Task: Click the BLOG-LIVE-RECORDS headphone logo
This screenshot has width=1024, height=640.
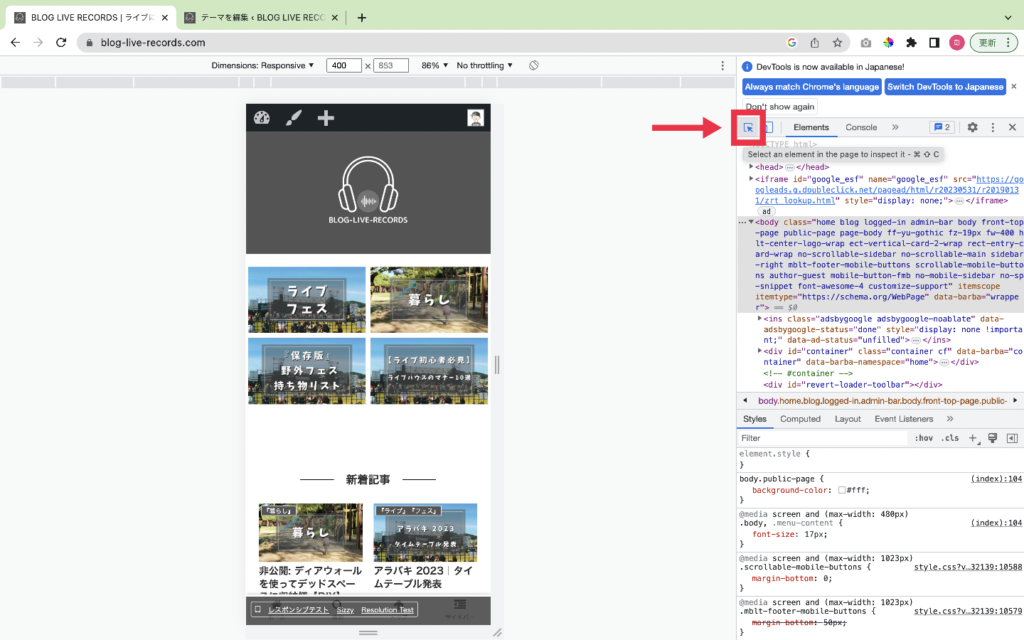Action: coord(368,190)
